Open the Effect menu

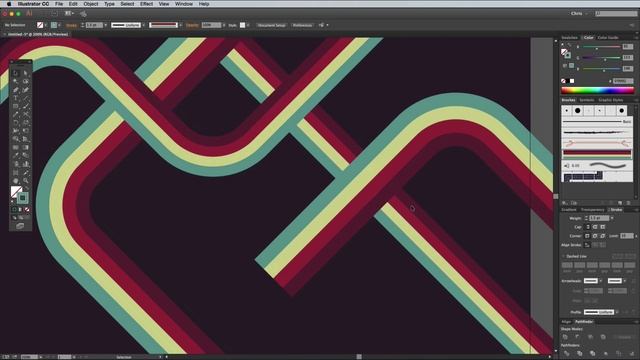click(x=146, y=4)
